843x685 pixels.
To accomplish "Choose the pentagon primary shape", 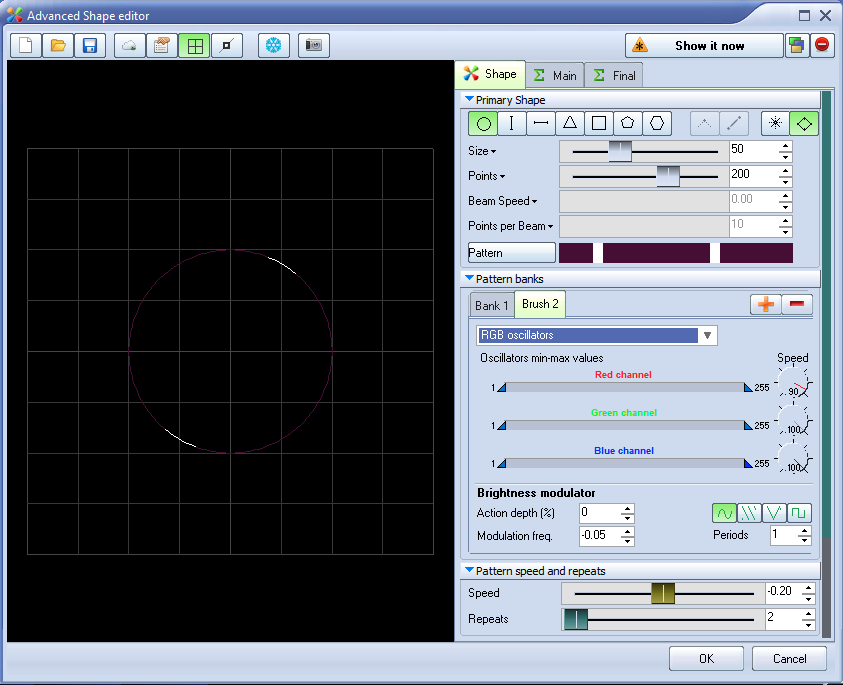I will click(x=628, y=123).
